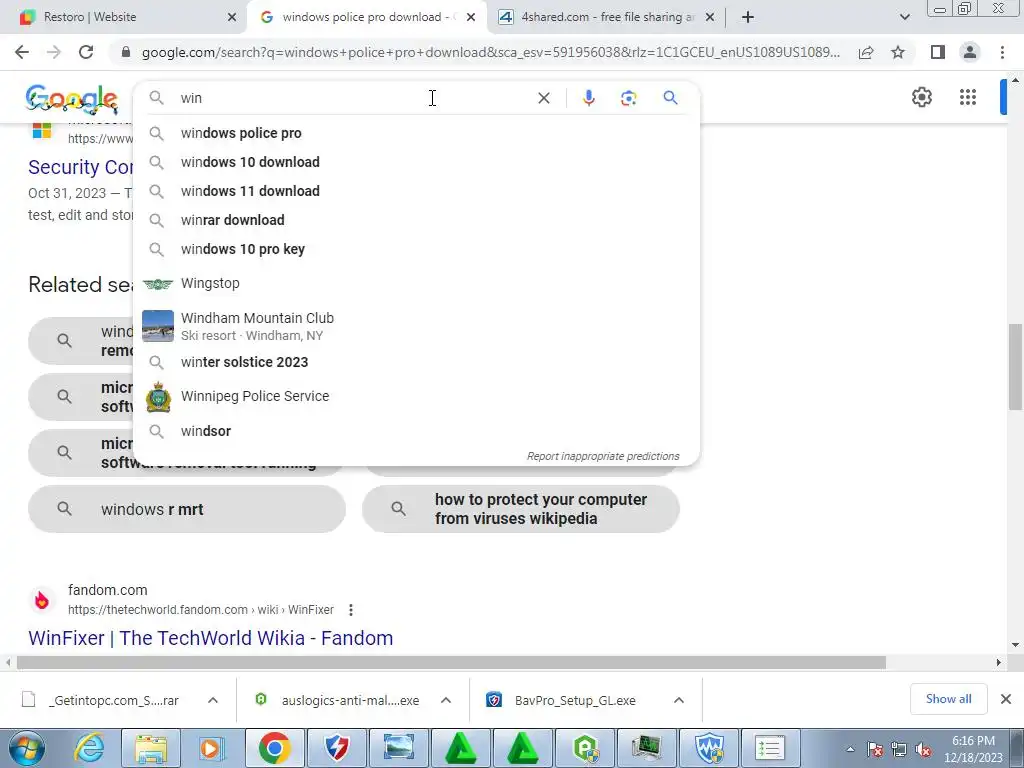The image size is (1024, 768).
Task: Show hidden system tray icons
Action: click(x=850, y=750)
